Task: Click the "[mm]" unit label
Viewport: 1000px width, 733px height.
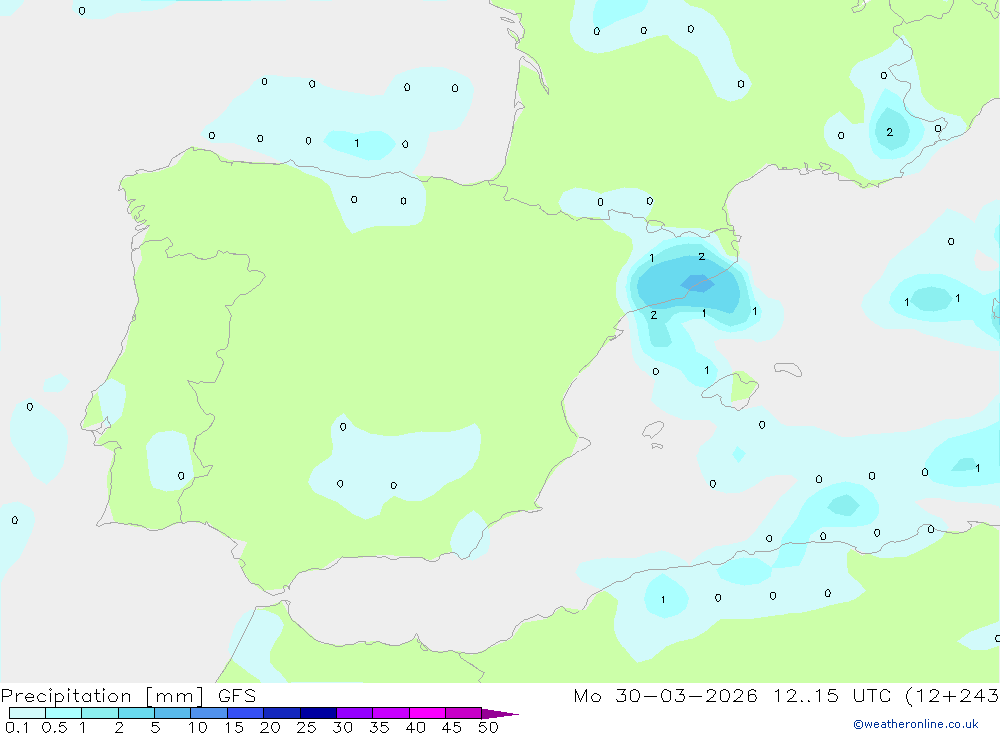Action: (x=175, y=696)
